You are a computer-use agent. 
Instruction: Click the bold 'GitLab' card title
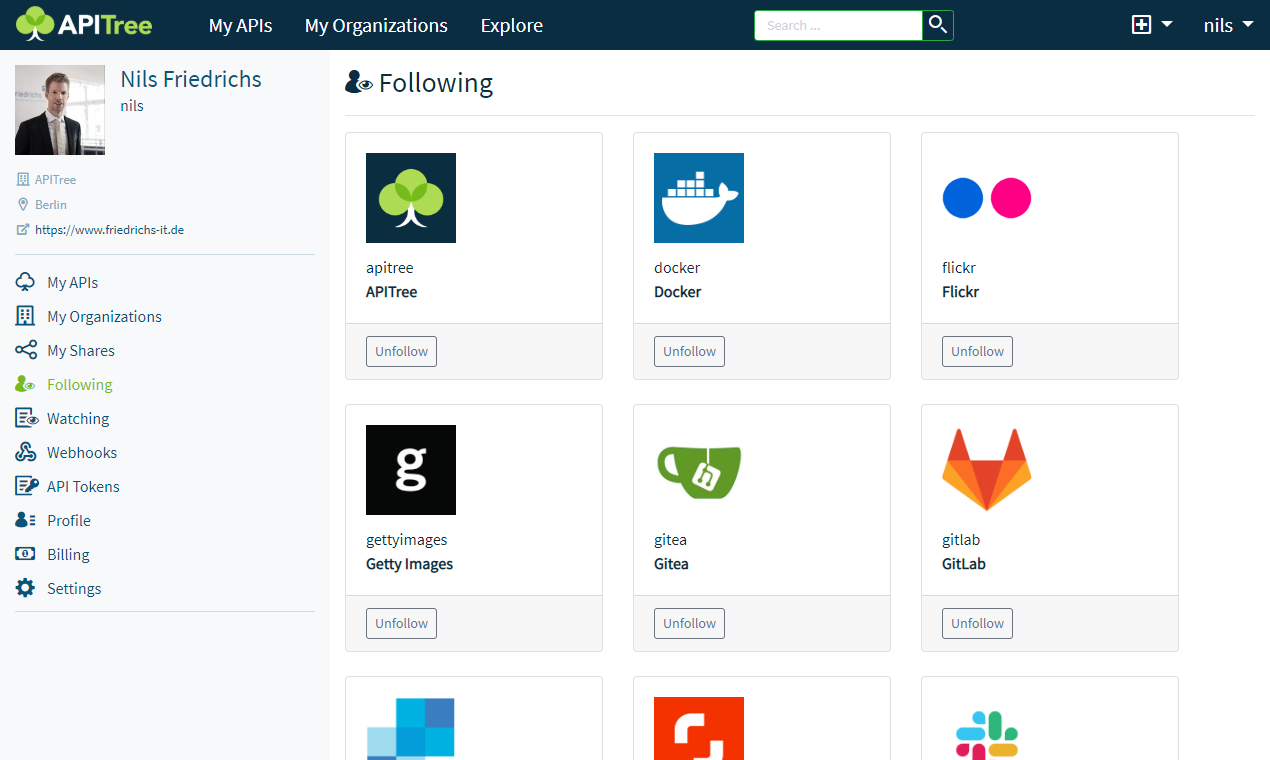[x=964, y=564]
